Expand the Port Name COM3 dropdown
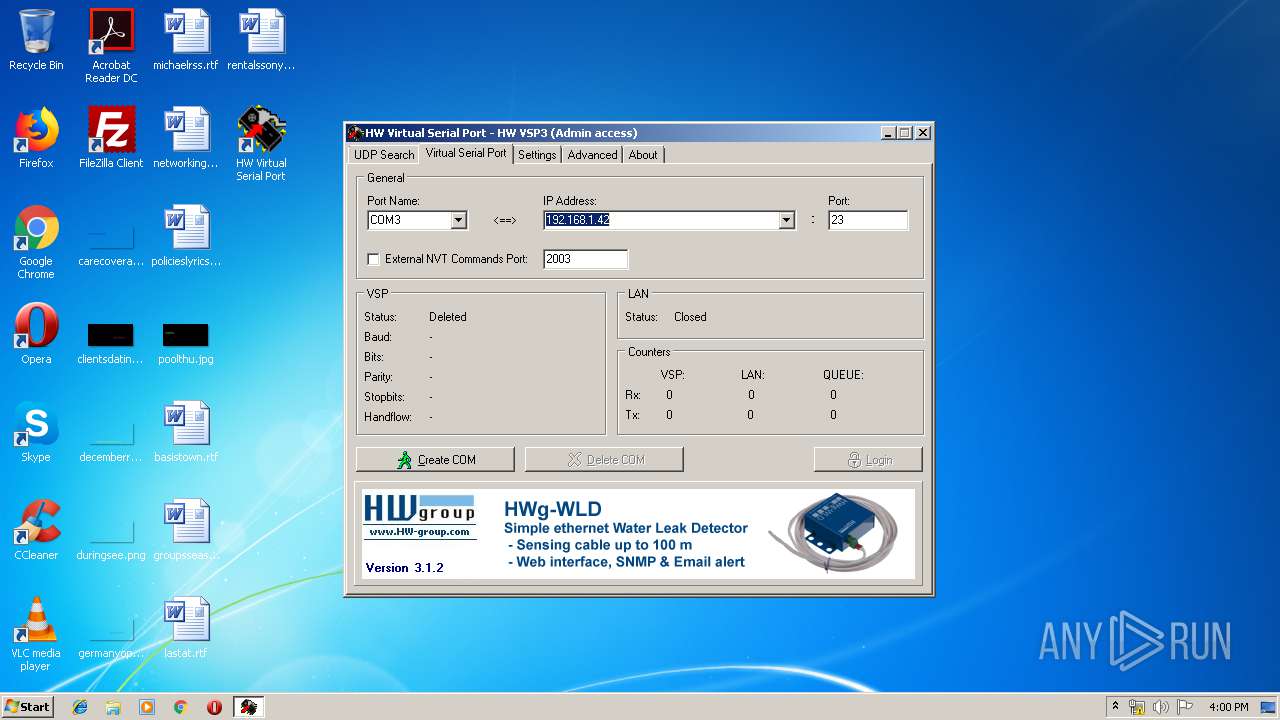 point(459,220)
